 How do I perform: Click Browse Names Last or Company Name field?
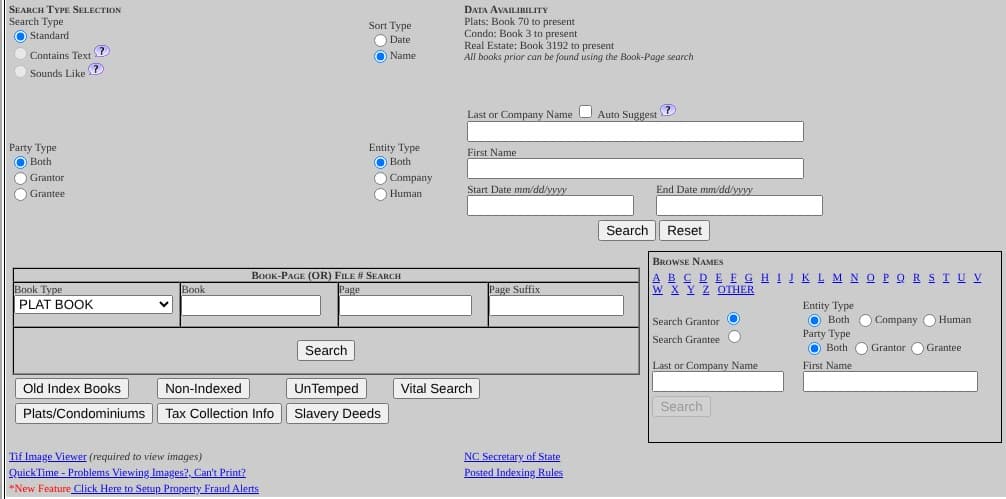click(x=718, y=382)
